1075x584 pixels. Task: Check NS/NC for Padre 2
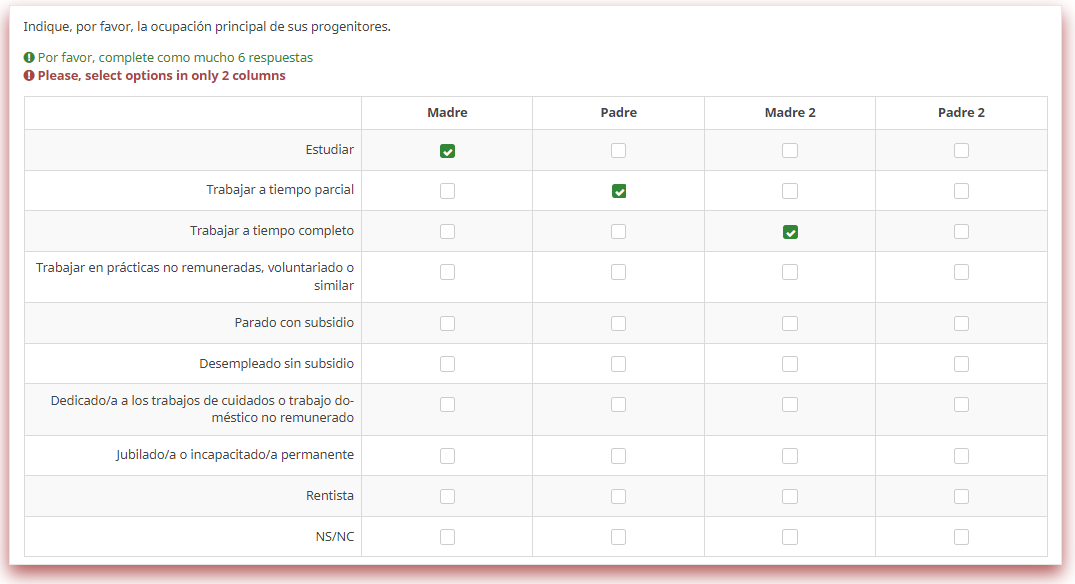961,537
